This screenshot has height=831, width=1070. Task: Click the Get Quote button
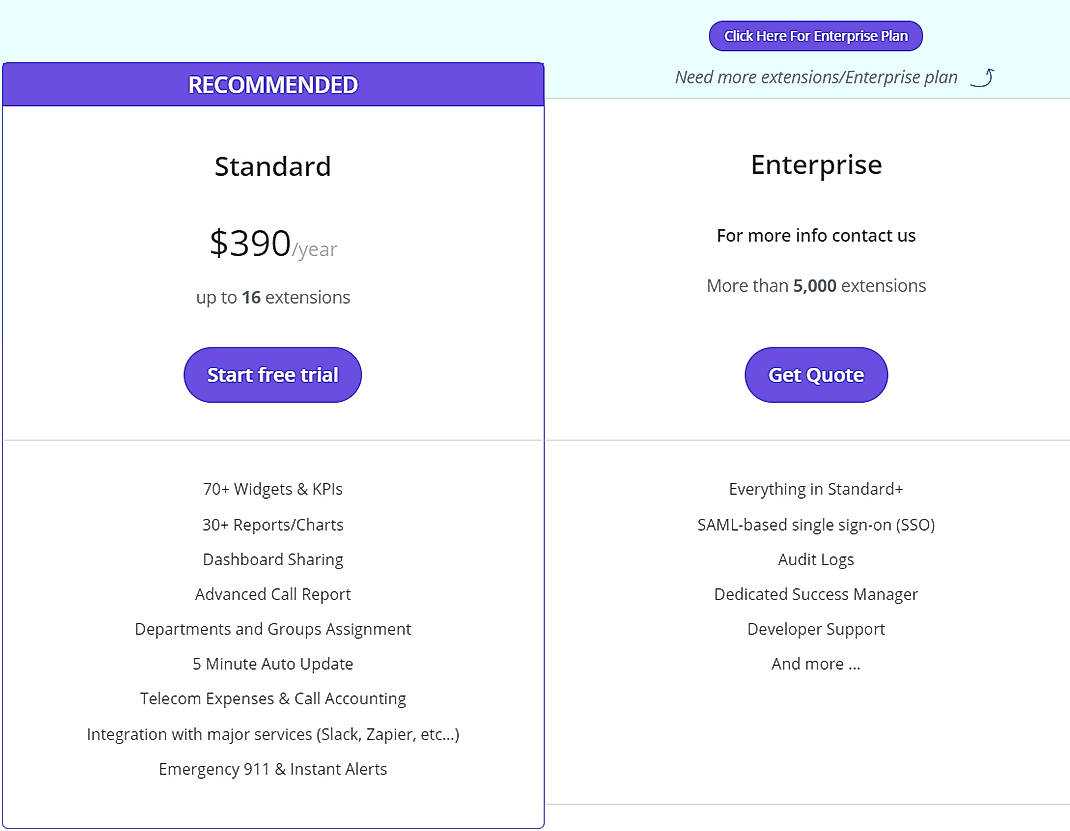(x=816, y=374)
